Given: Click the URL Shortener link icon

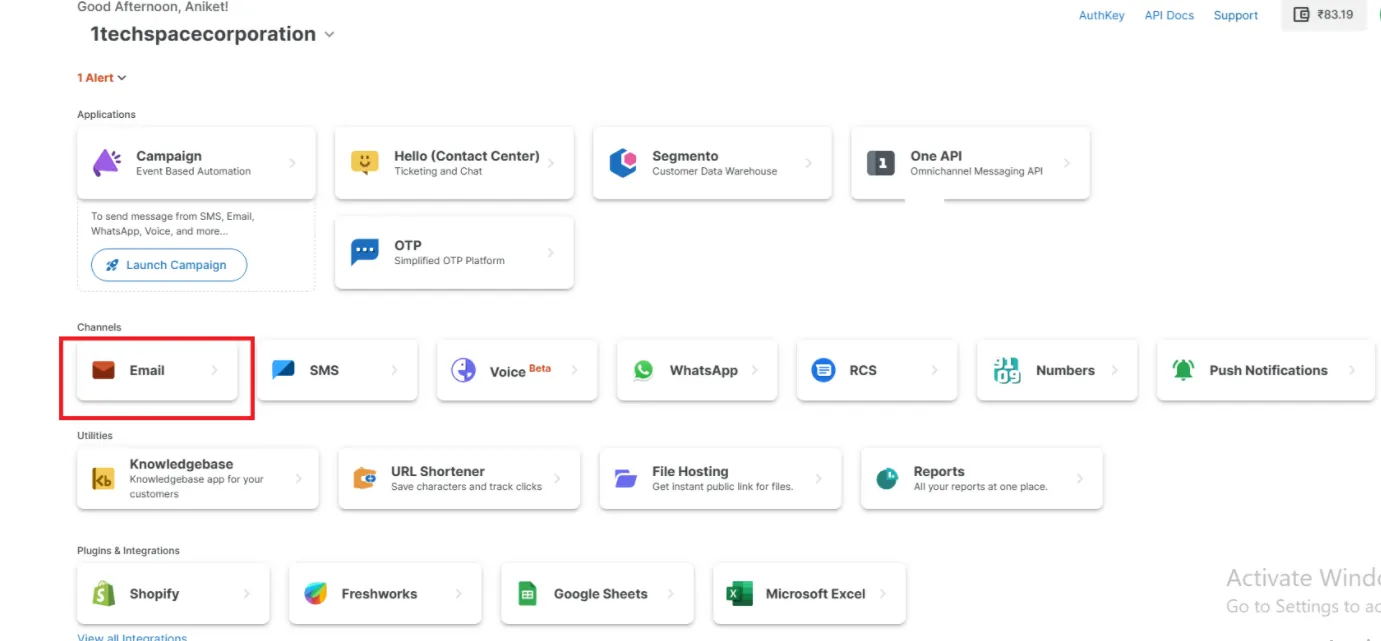Looking at the screenshot, I should (x=365, y=479).
